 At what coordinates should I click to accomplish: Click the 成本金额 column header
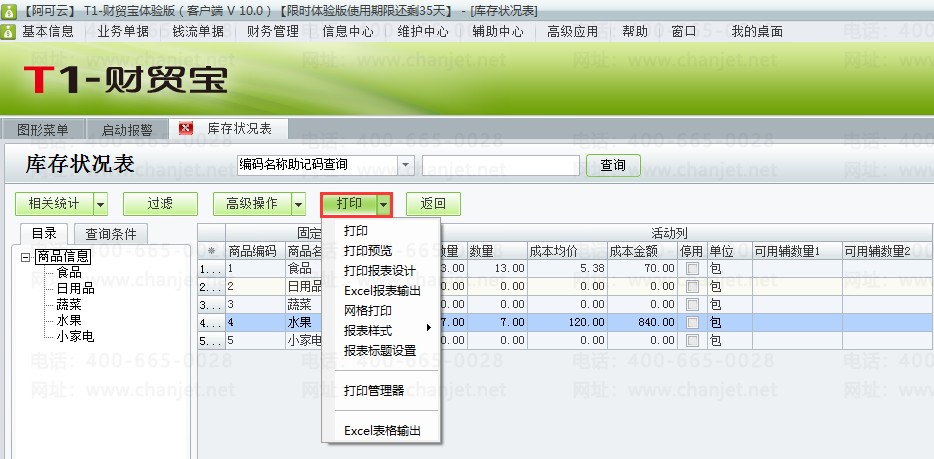643,251
